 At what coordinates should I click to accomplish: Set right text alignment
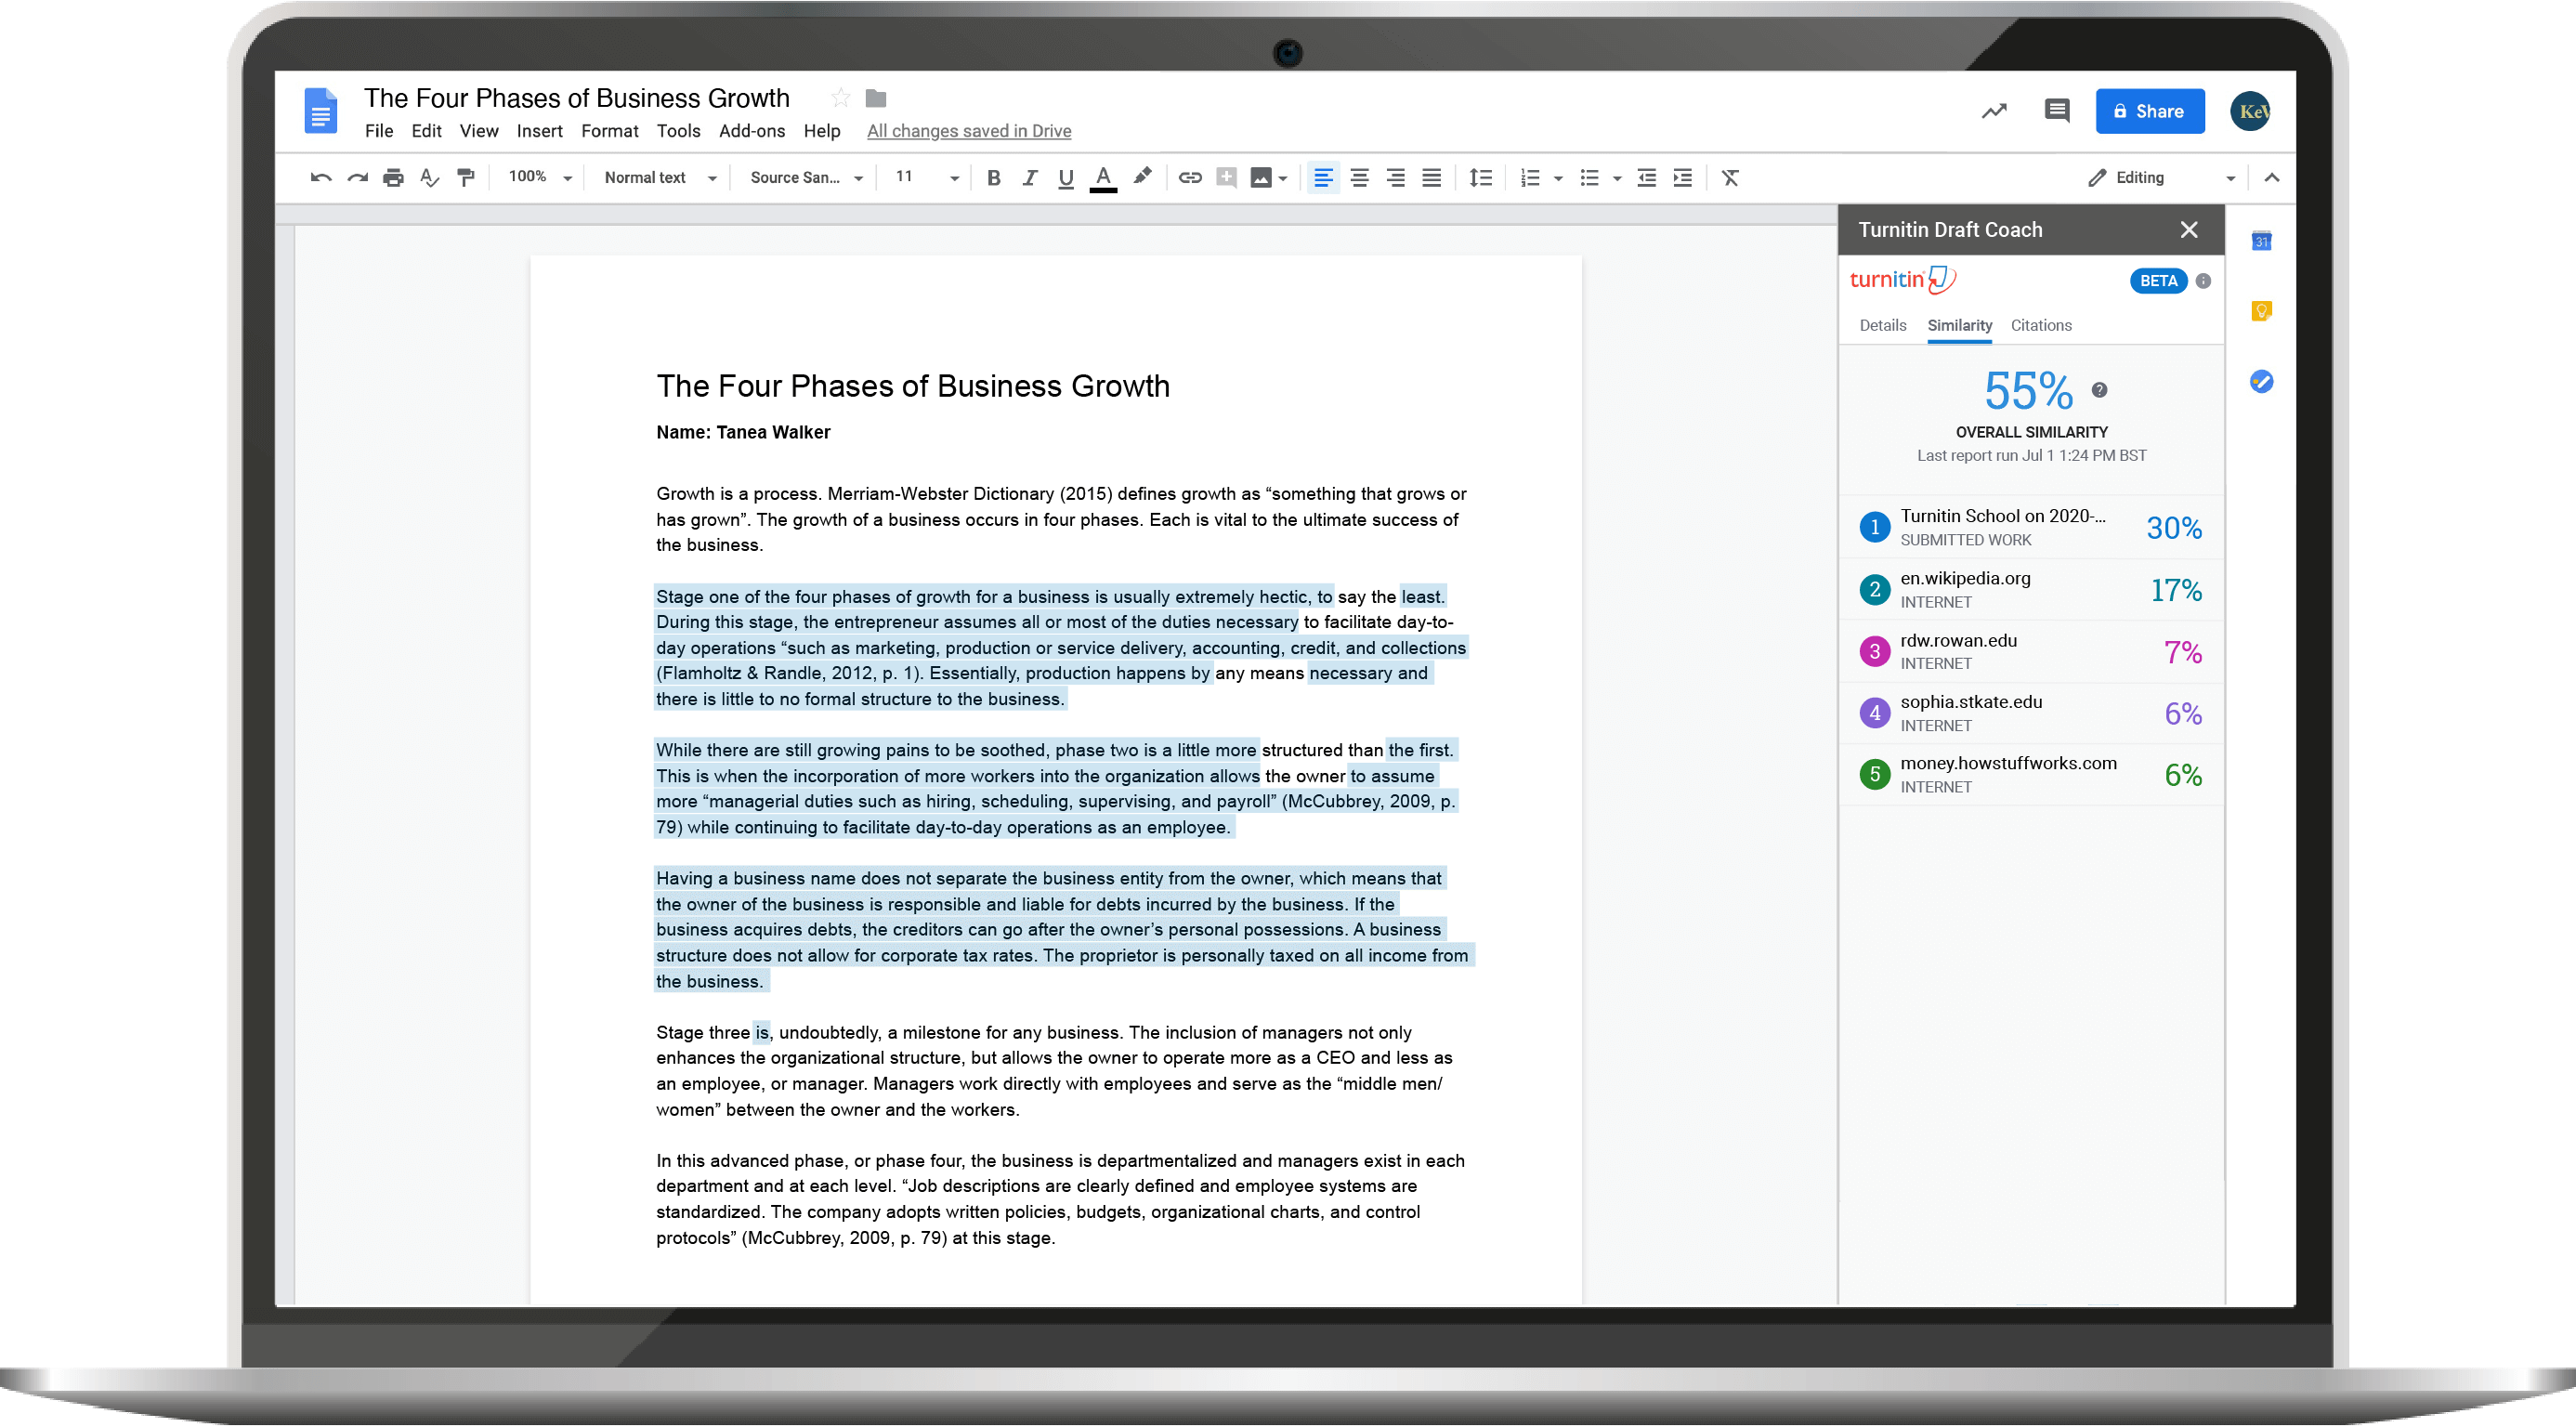[1395, 178]
